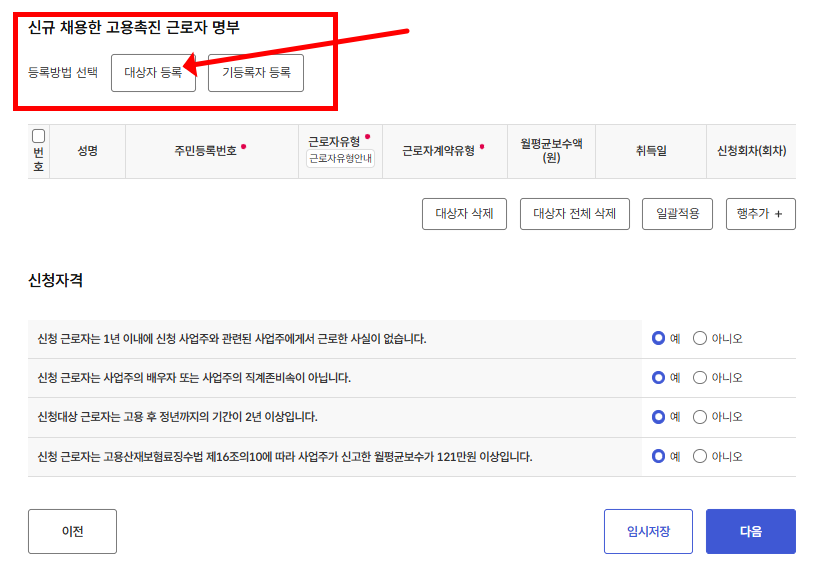The image size is (815, 570).
Task: Toggle the select-all checkbox in table header
Action: tap(38, 136)
